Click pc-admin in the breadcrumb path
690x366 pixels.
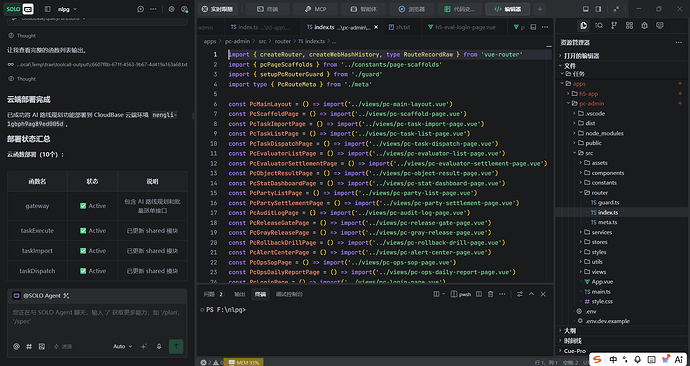[x=237, y=41]
